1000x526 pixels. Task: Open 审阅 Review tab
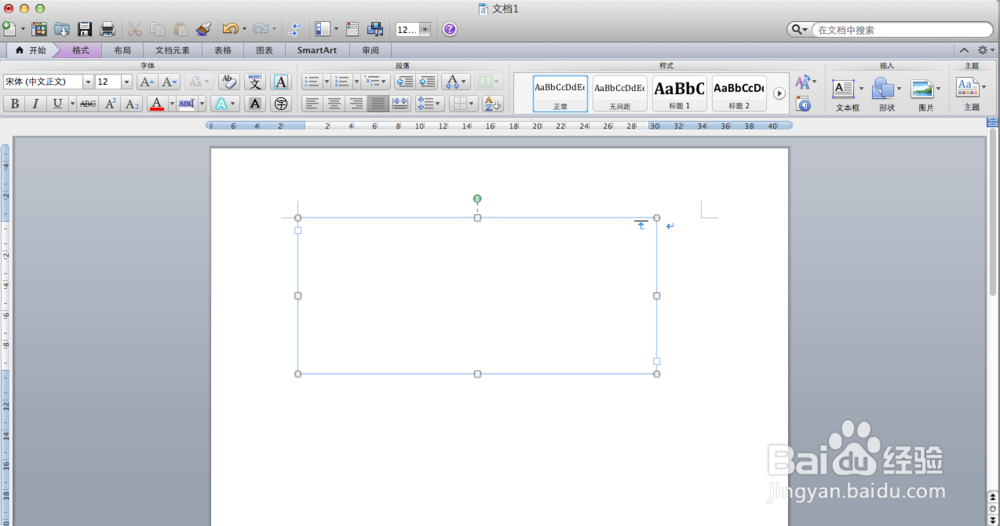pos(371,50)
